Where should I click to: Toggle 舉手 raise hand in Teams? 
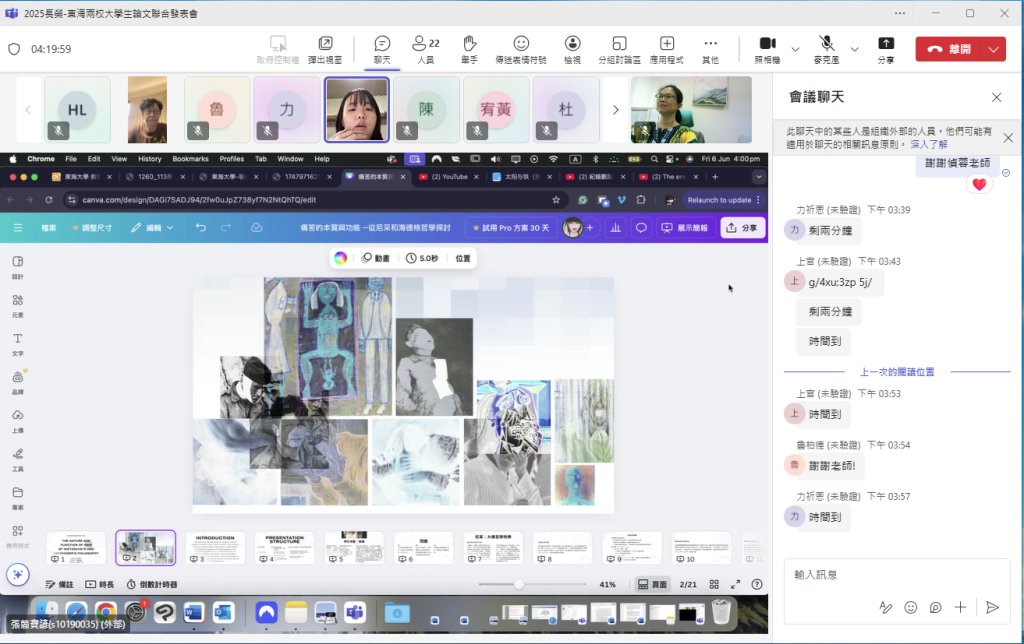(469, 50)
